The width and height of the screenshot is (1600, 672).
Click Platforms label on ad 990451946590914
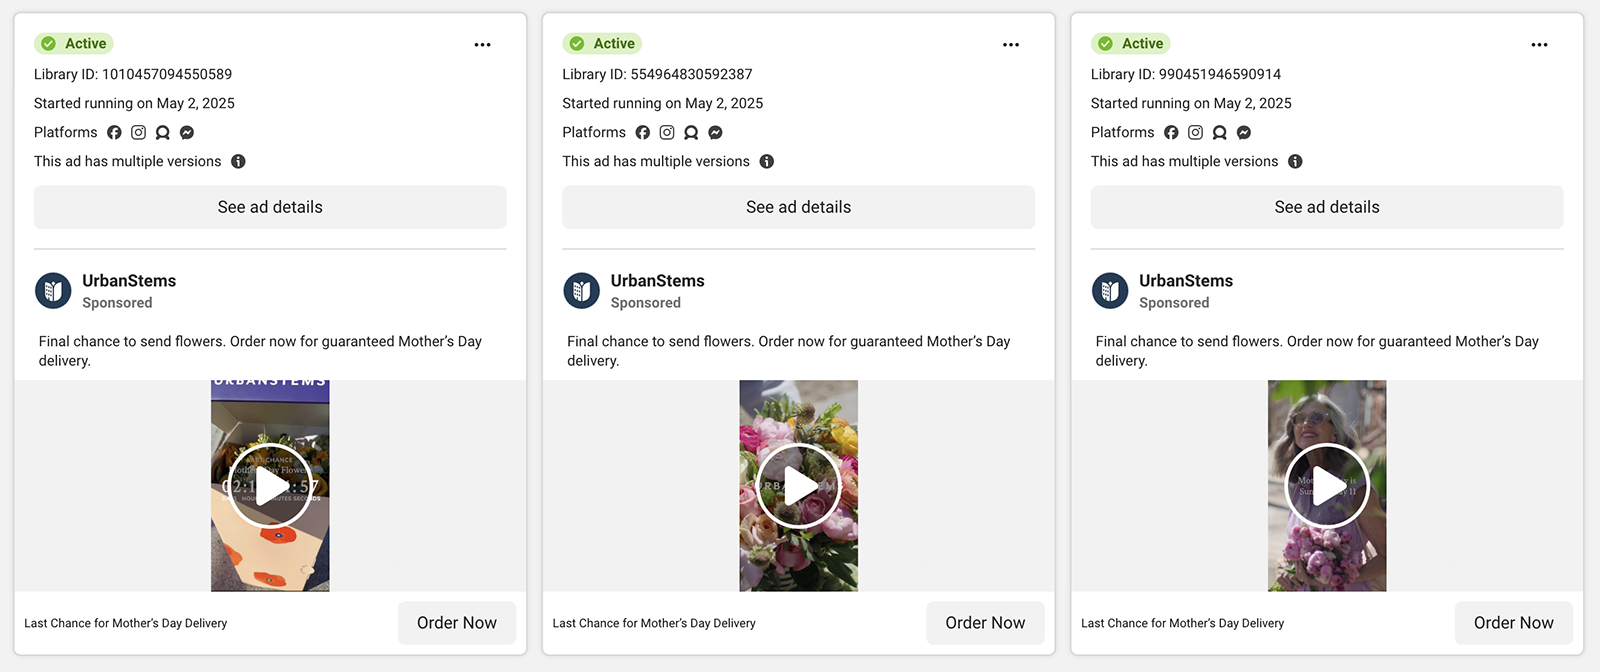1123,132
